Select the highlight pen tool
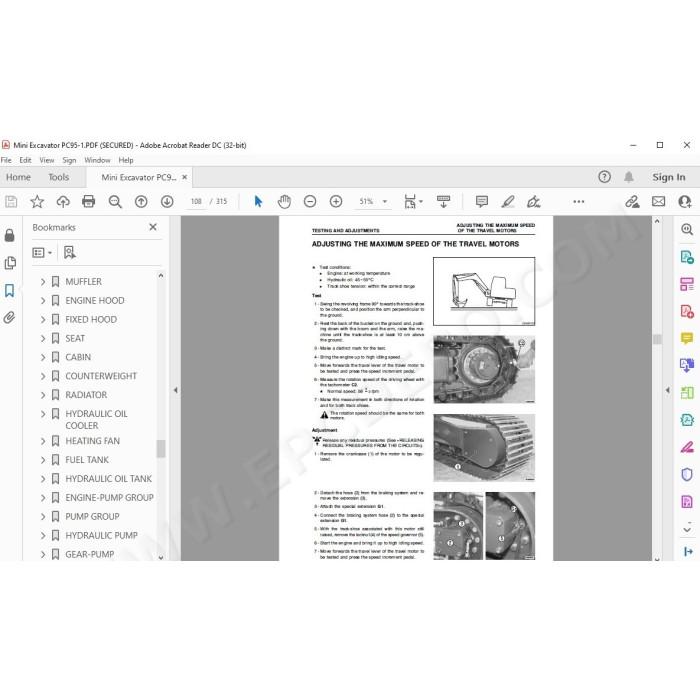Screen dimensions: 700x700 coord(508,202)
